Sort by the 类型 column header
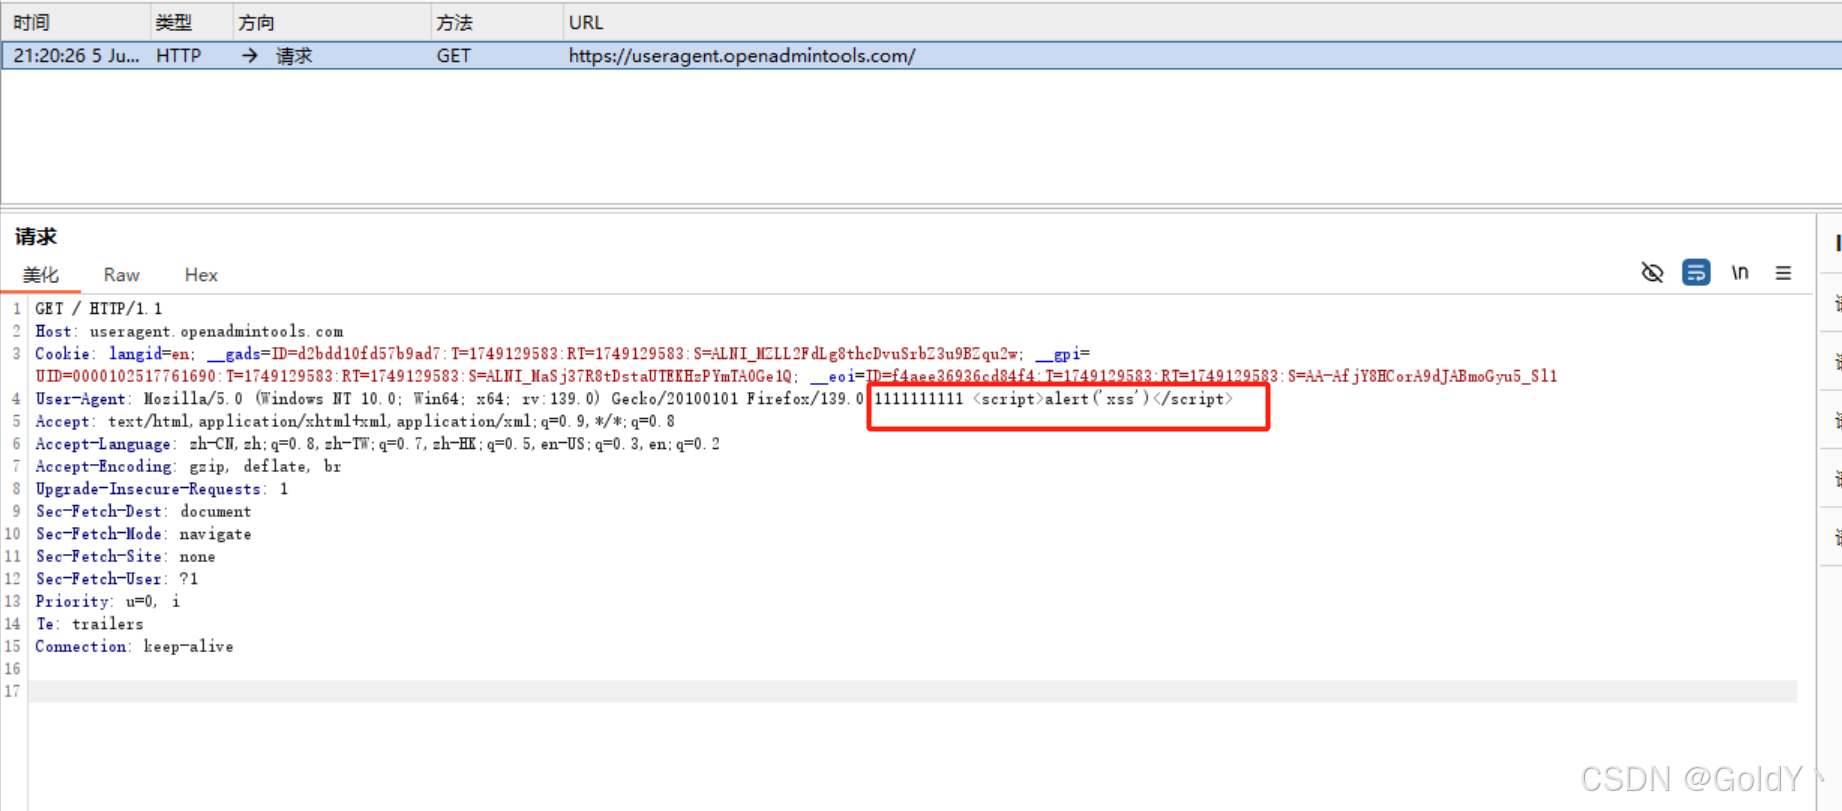 tap(192, 22)
